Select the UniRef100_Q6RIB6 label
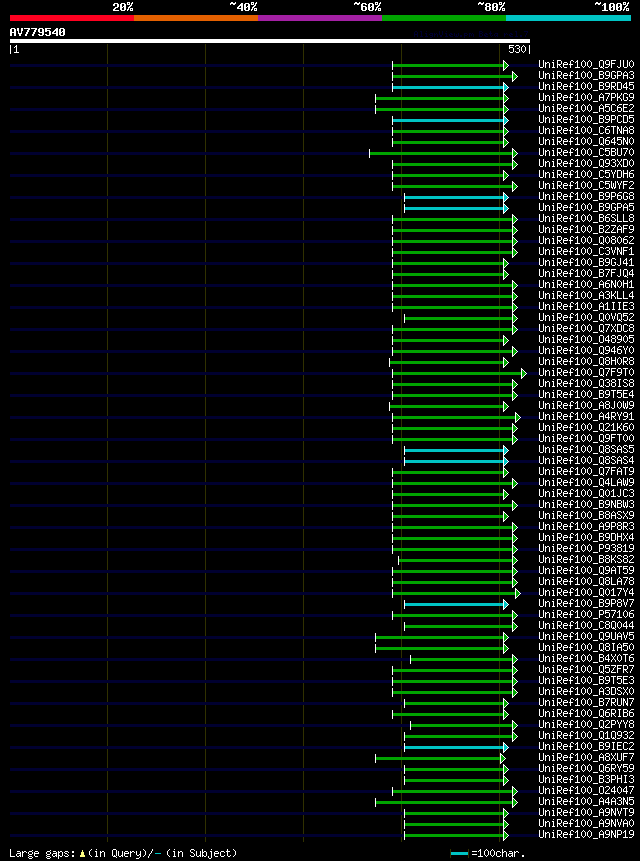The height and width of the screenshot is (861, 640). tap(586, 713)
